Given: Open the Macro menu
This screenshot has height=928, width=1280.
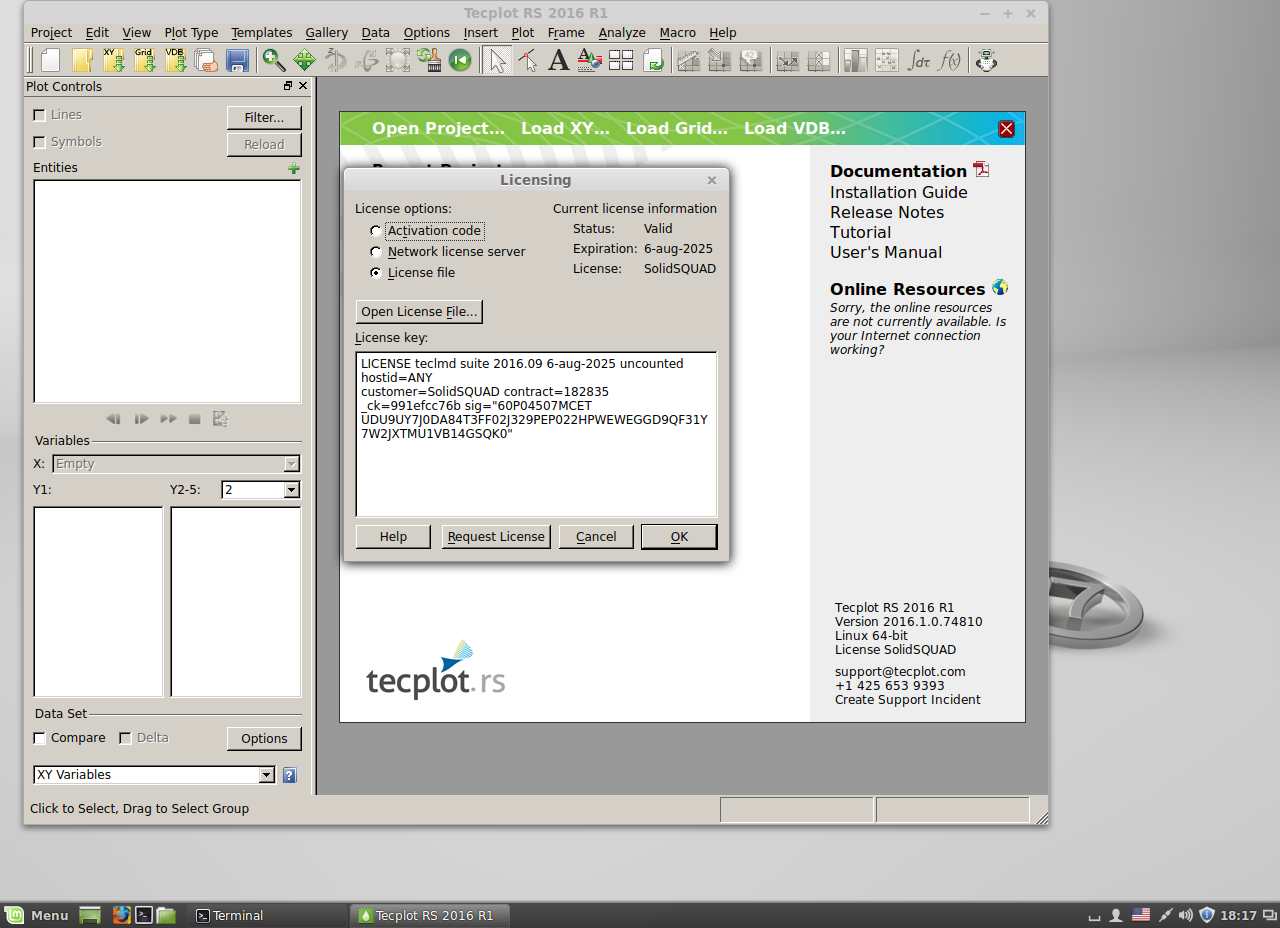Looking at the screenshot, I should [678, 32].
